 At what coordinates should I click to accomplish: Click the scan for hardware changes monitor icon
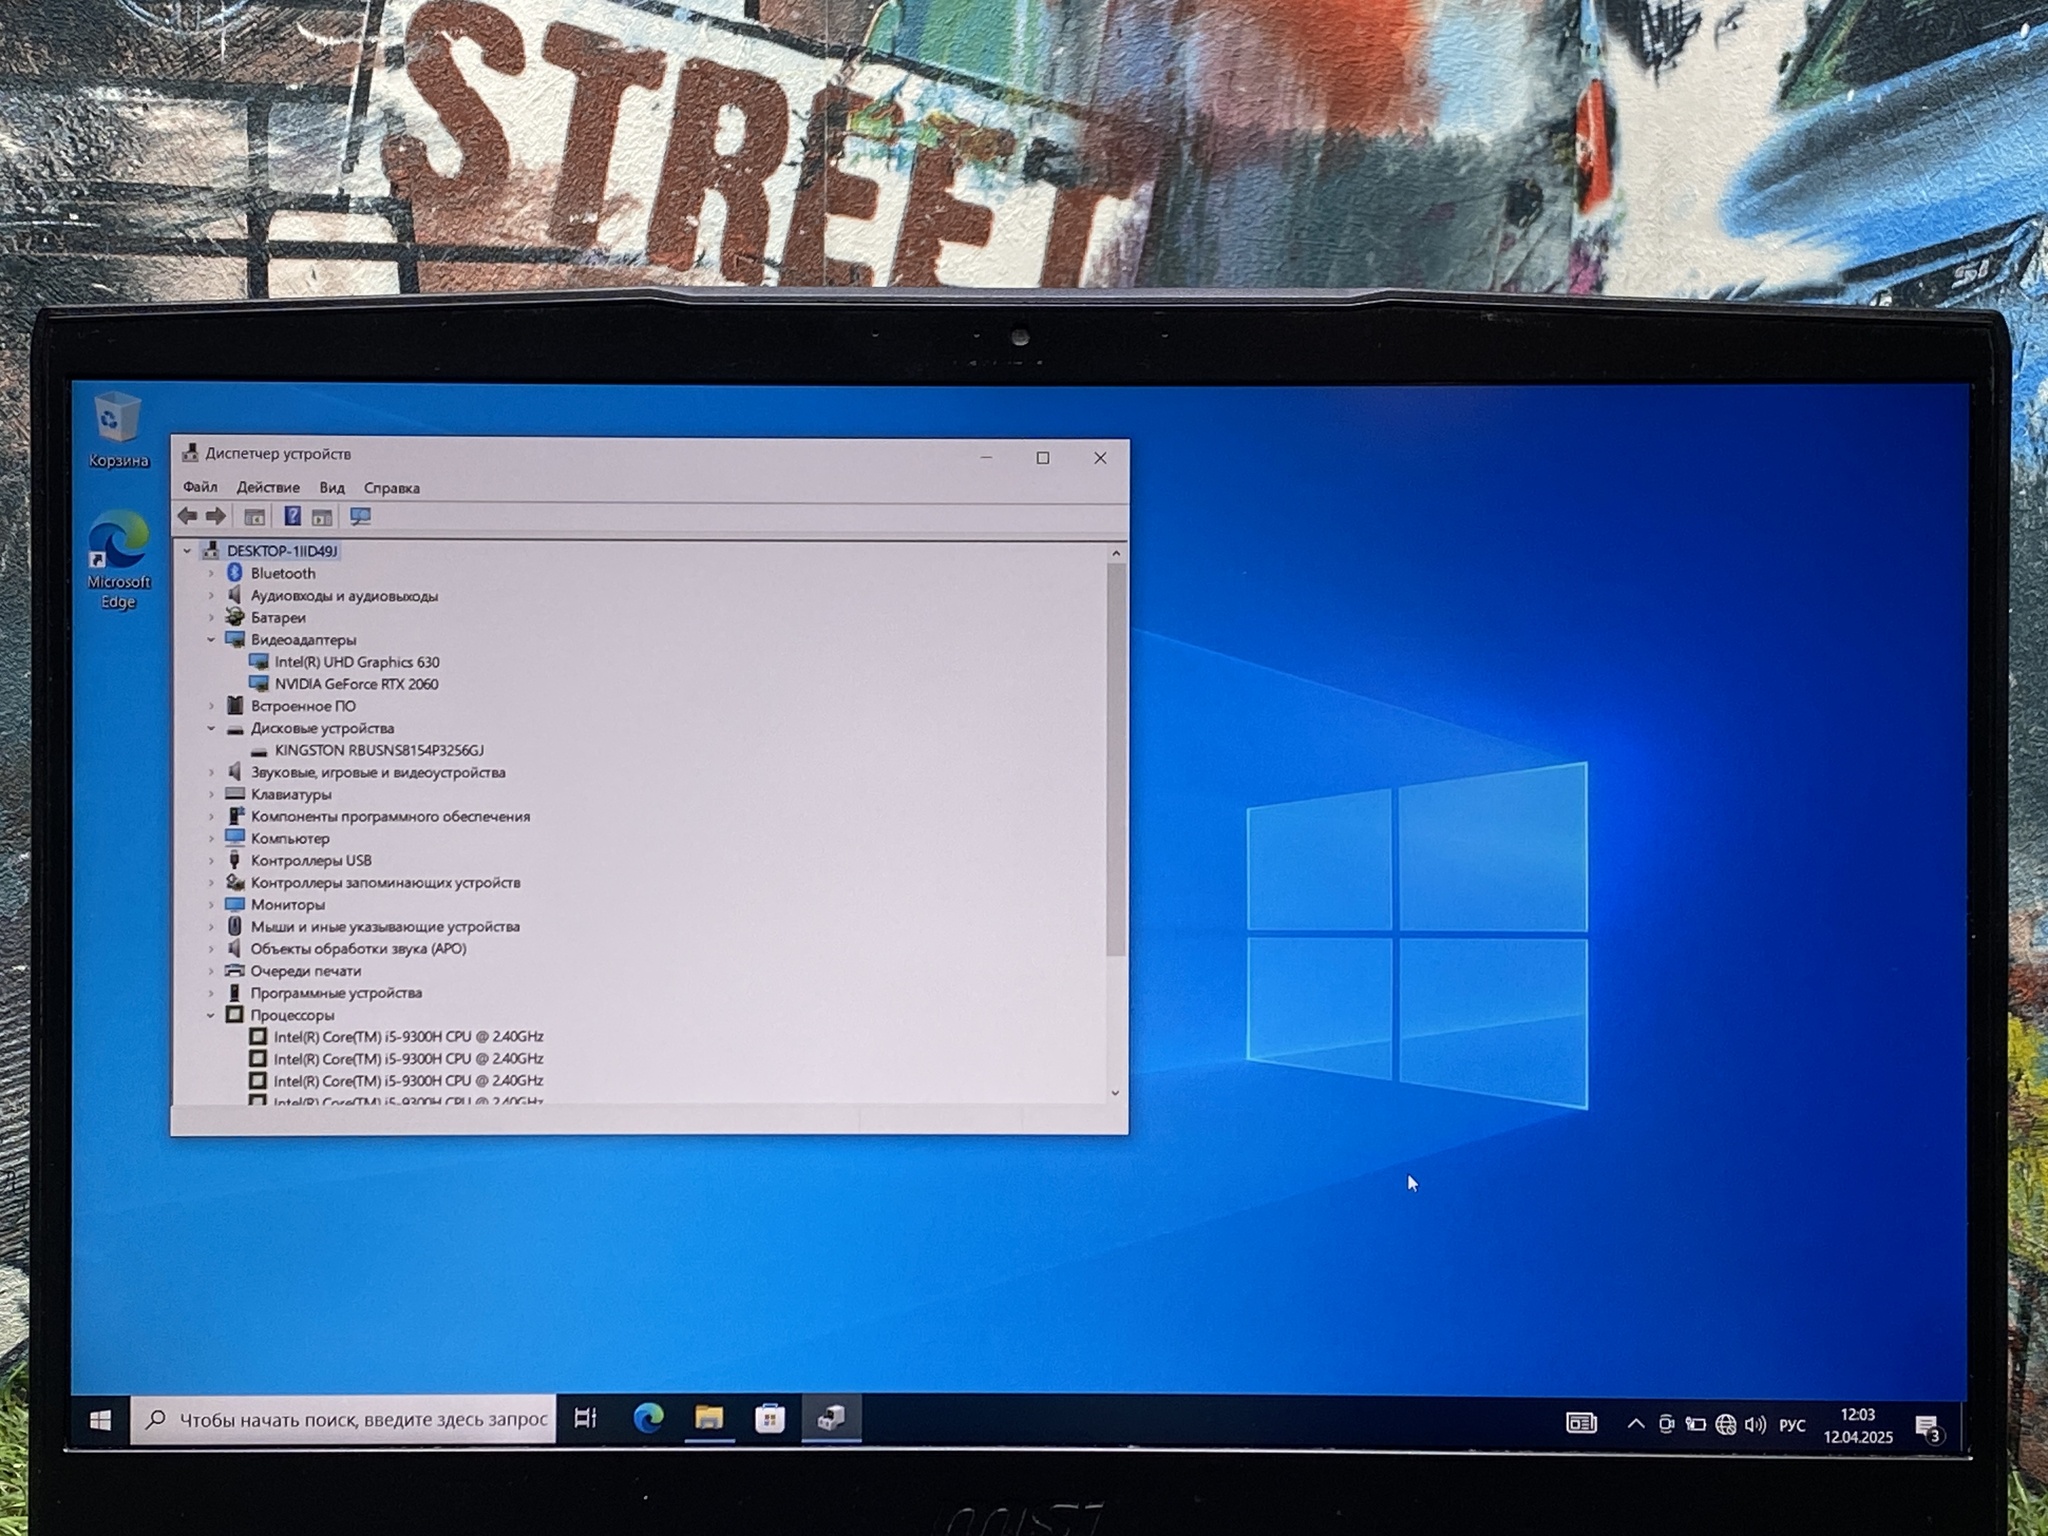click(x=360, y=516)
